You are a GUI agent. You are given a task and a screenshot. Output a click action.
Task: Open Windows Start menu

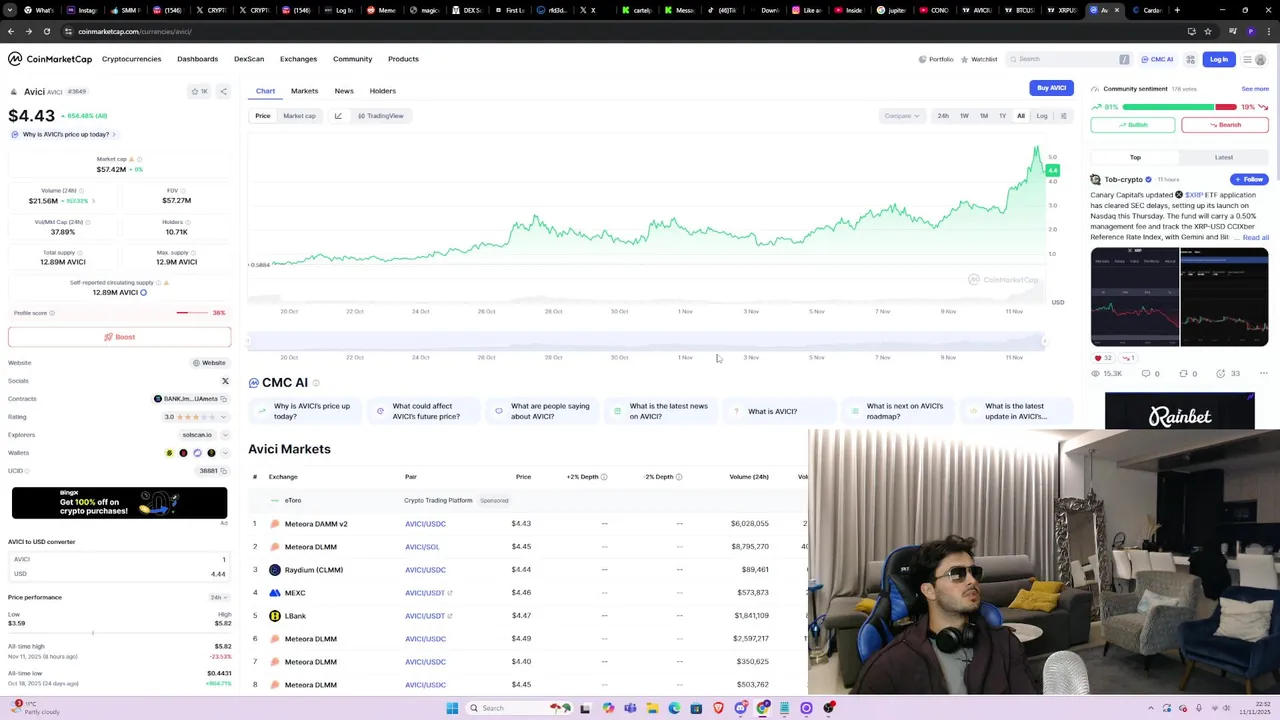452,708
